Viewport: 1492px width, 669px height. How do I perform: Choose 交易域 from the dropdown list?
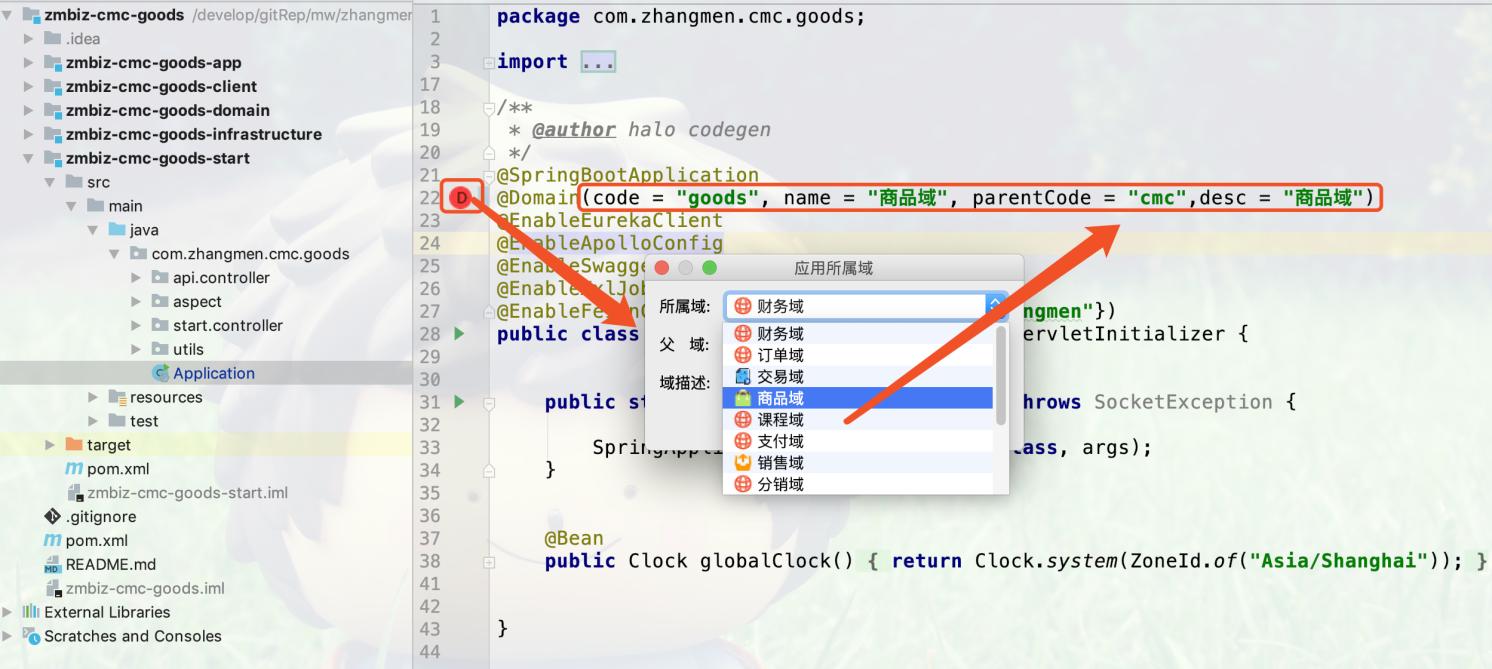point(780,377)
